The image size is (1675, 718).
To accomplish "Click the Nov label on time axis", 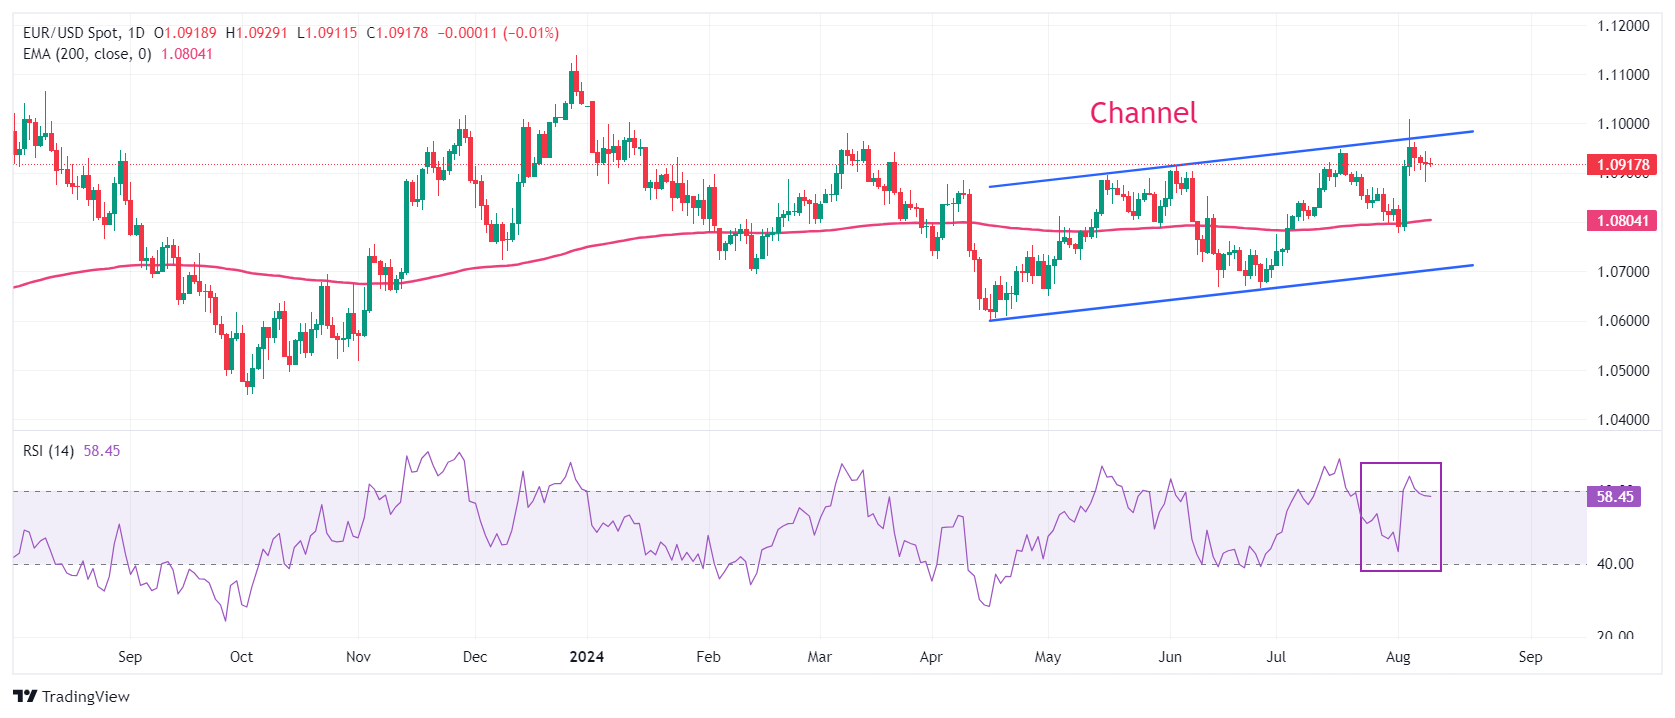I will (358, 657).
